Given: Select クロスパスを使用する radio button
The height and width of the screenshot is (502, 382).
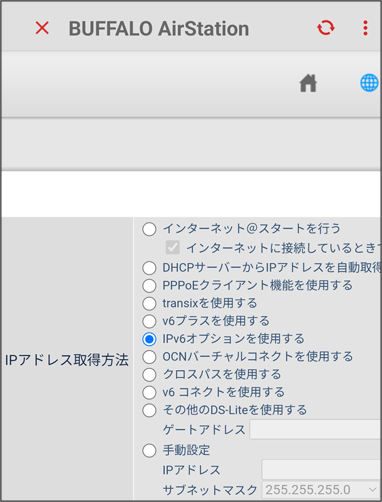Looking at the screenshot, I should click(149, 375).
